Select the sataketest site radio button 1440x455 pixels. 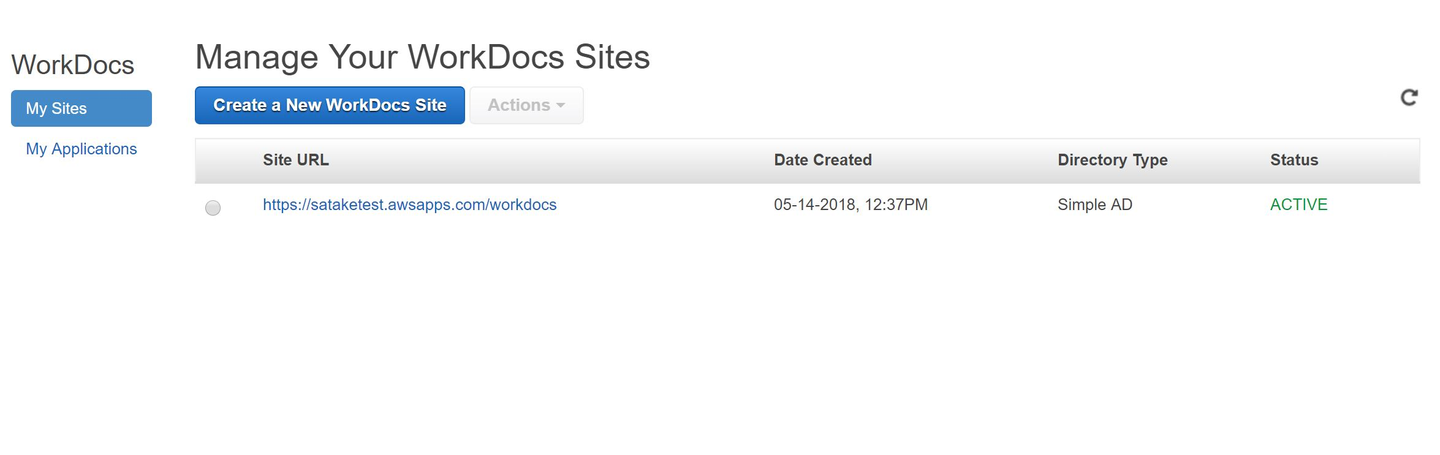[x=213, y=208]
